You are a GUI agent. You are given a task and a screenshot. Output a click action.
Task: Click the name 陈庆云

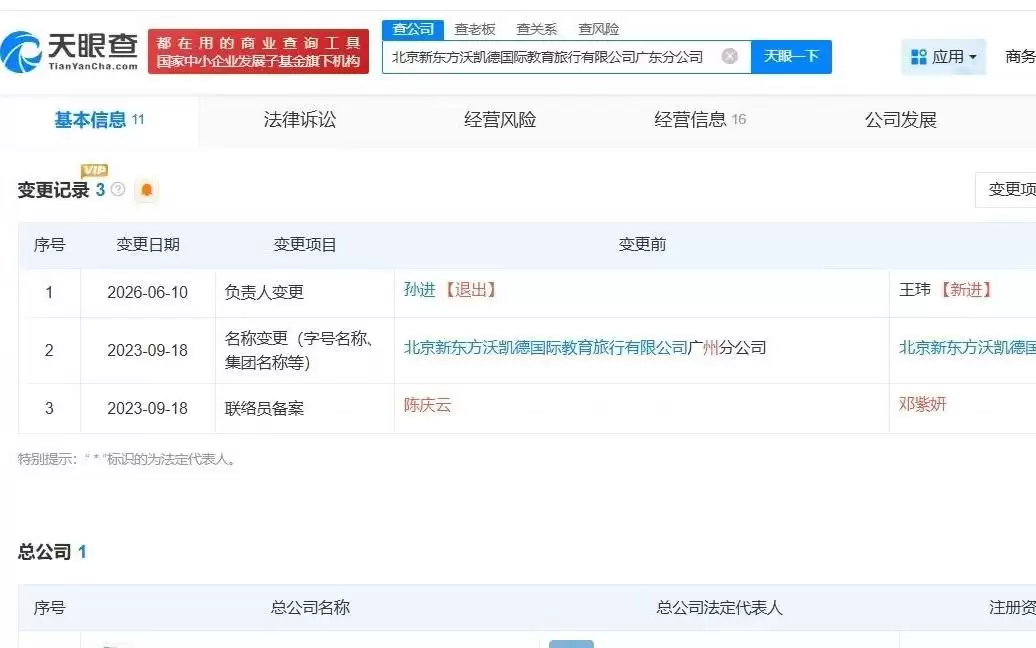[427, 405]
